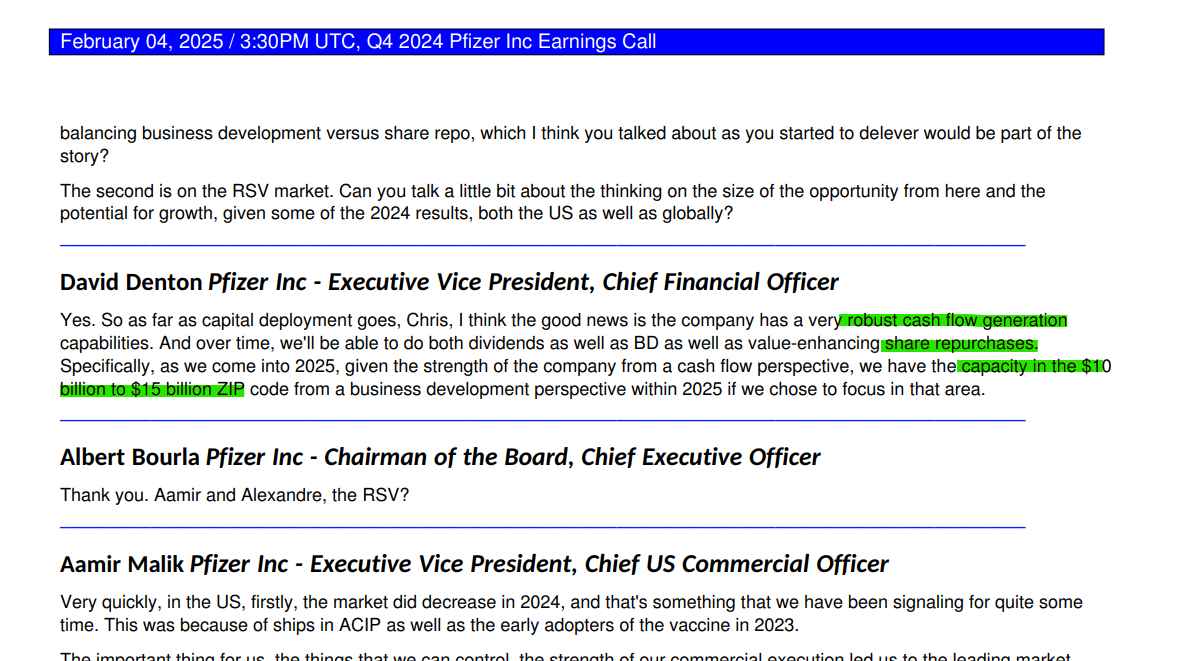Click the highlighted 'capacity in the $10' text
Viewport: 1181px width, 661px height.
[x=1036, y=366]
